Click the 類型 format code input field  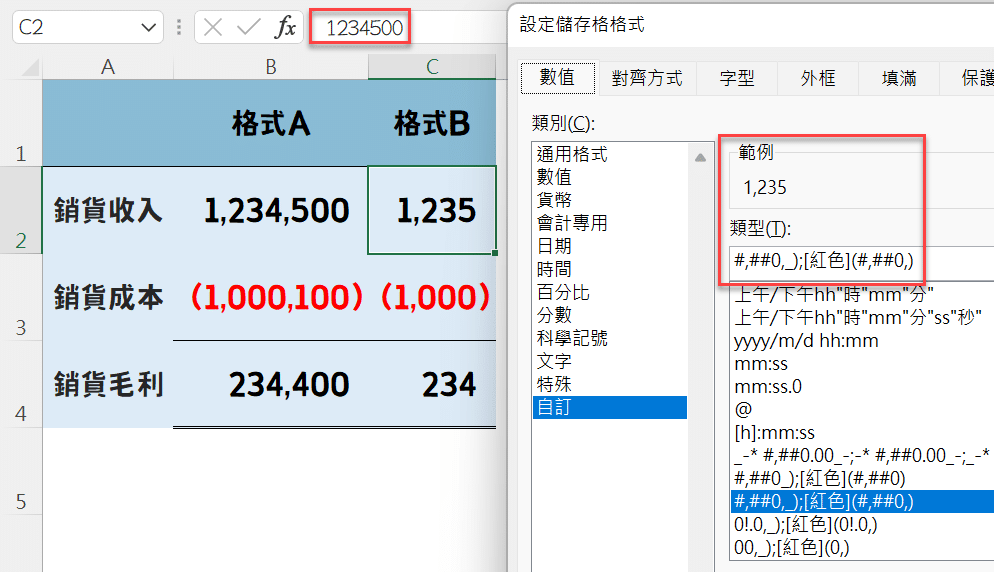862,261
